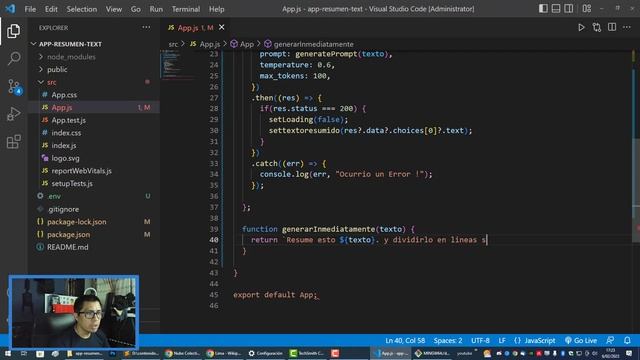
Task: Open the MINGW64 terminal taskbar item
Action: [432, 353]
